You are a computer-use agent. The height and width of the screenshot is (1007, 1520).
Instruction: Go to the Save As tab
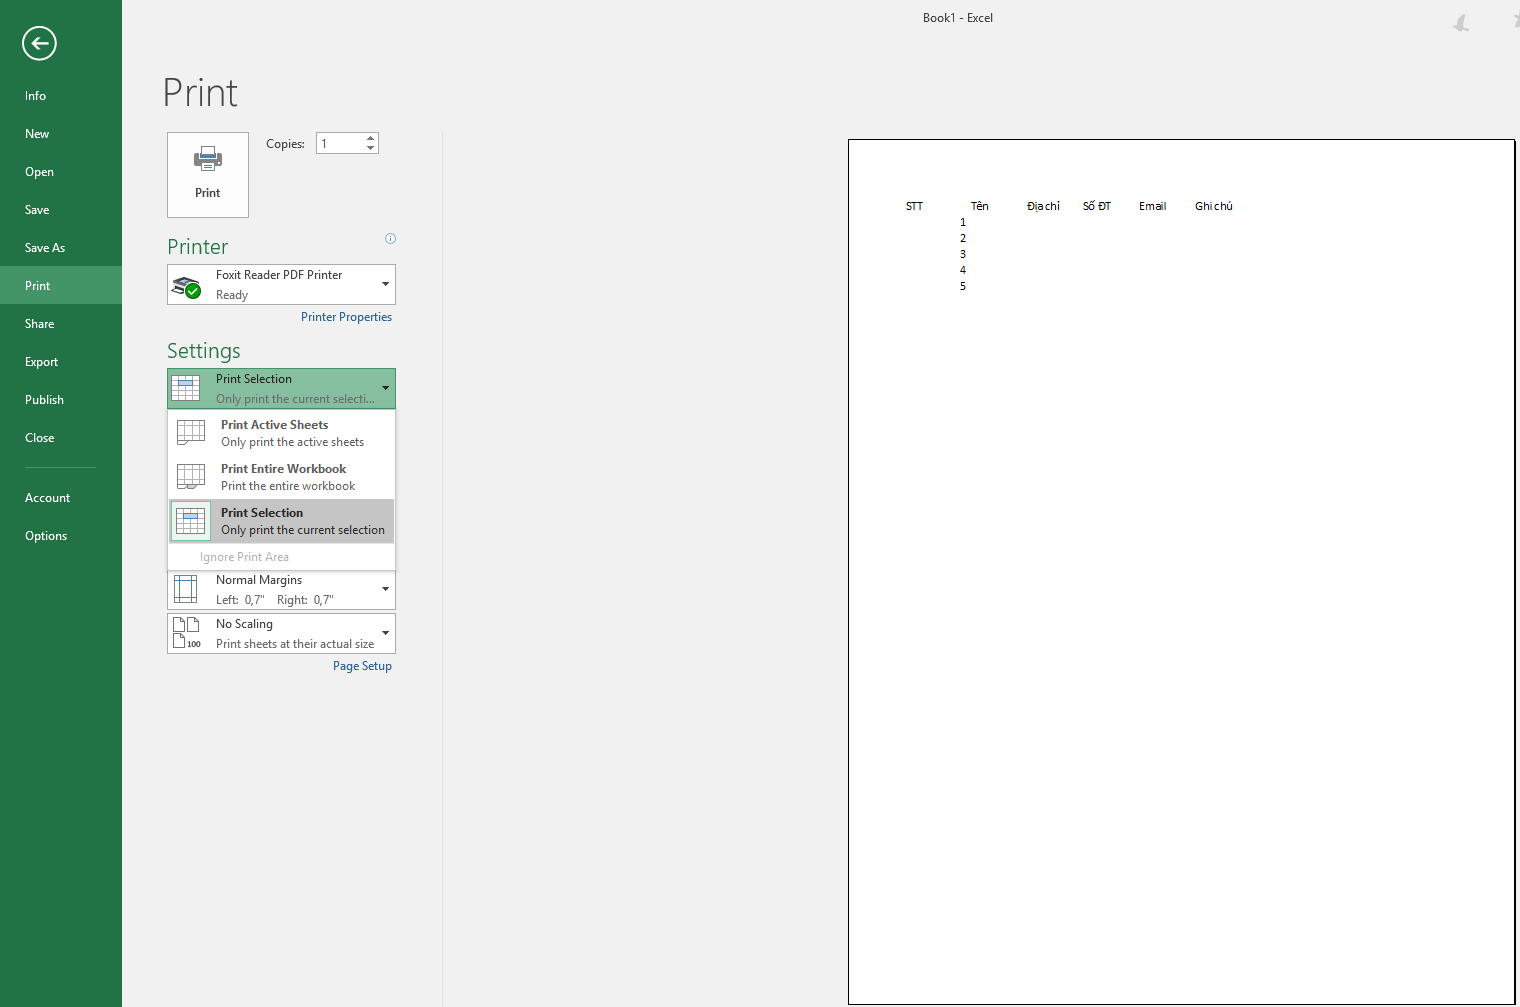(x=45, y=248)
